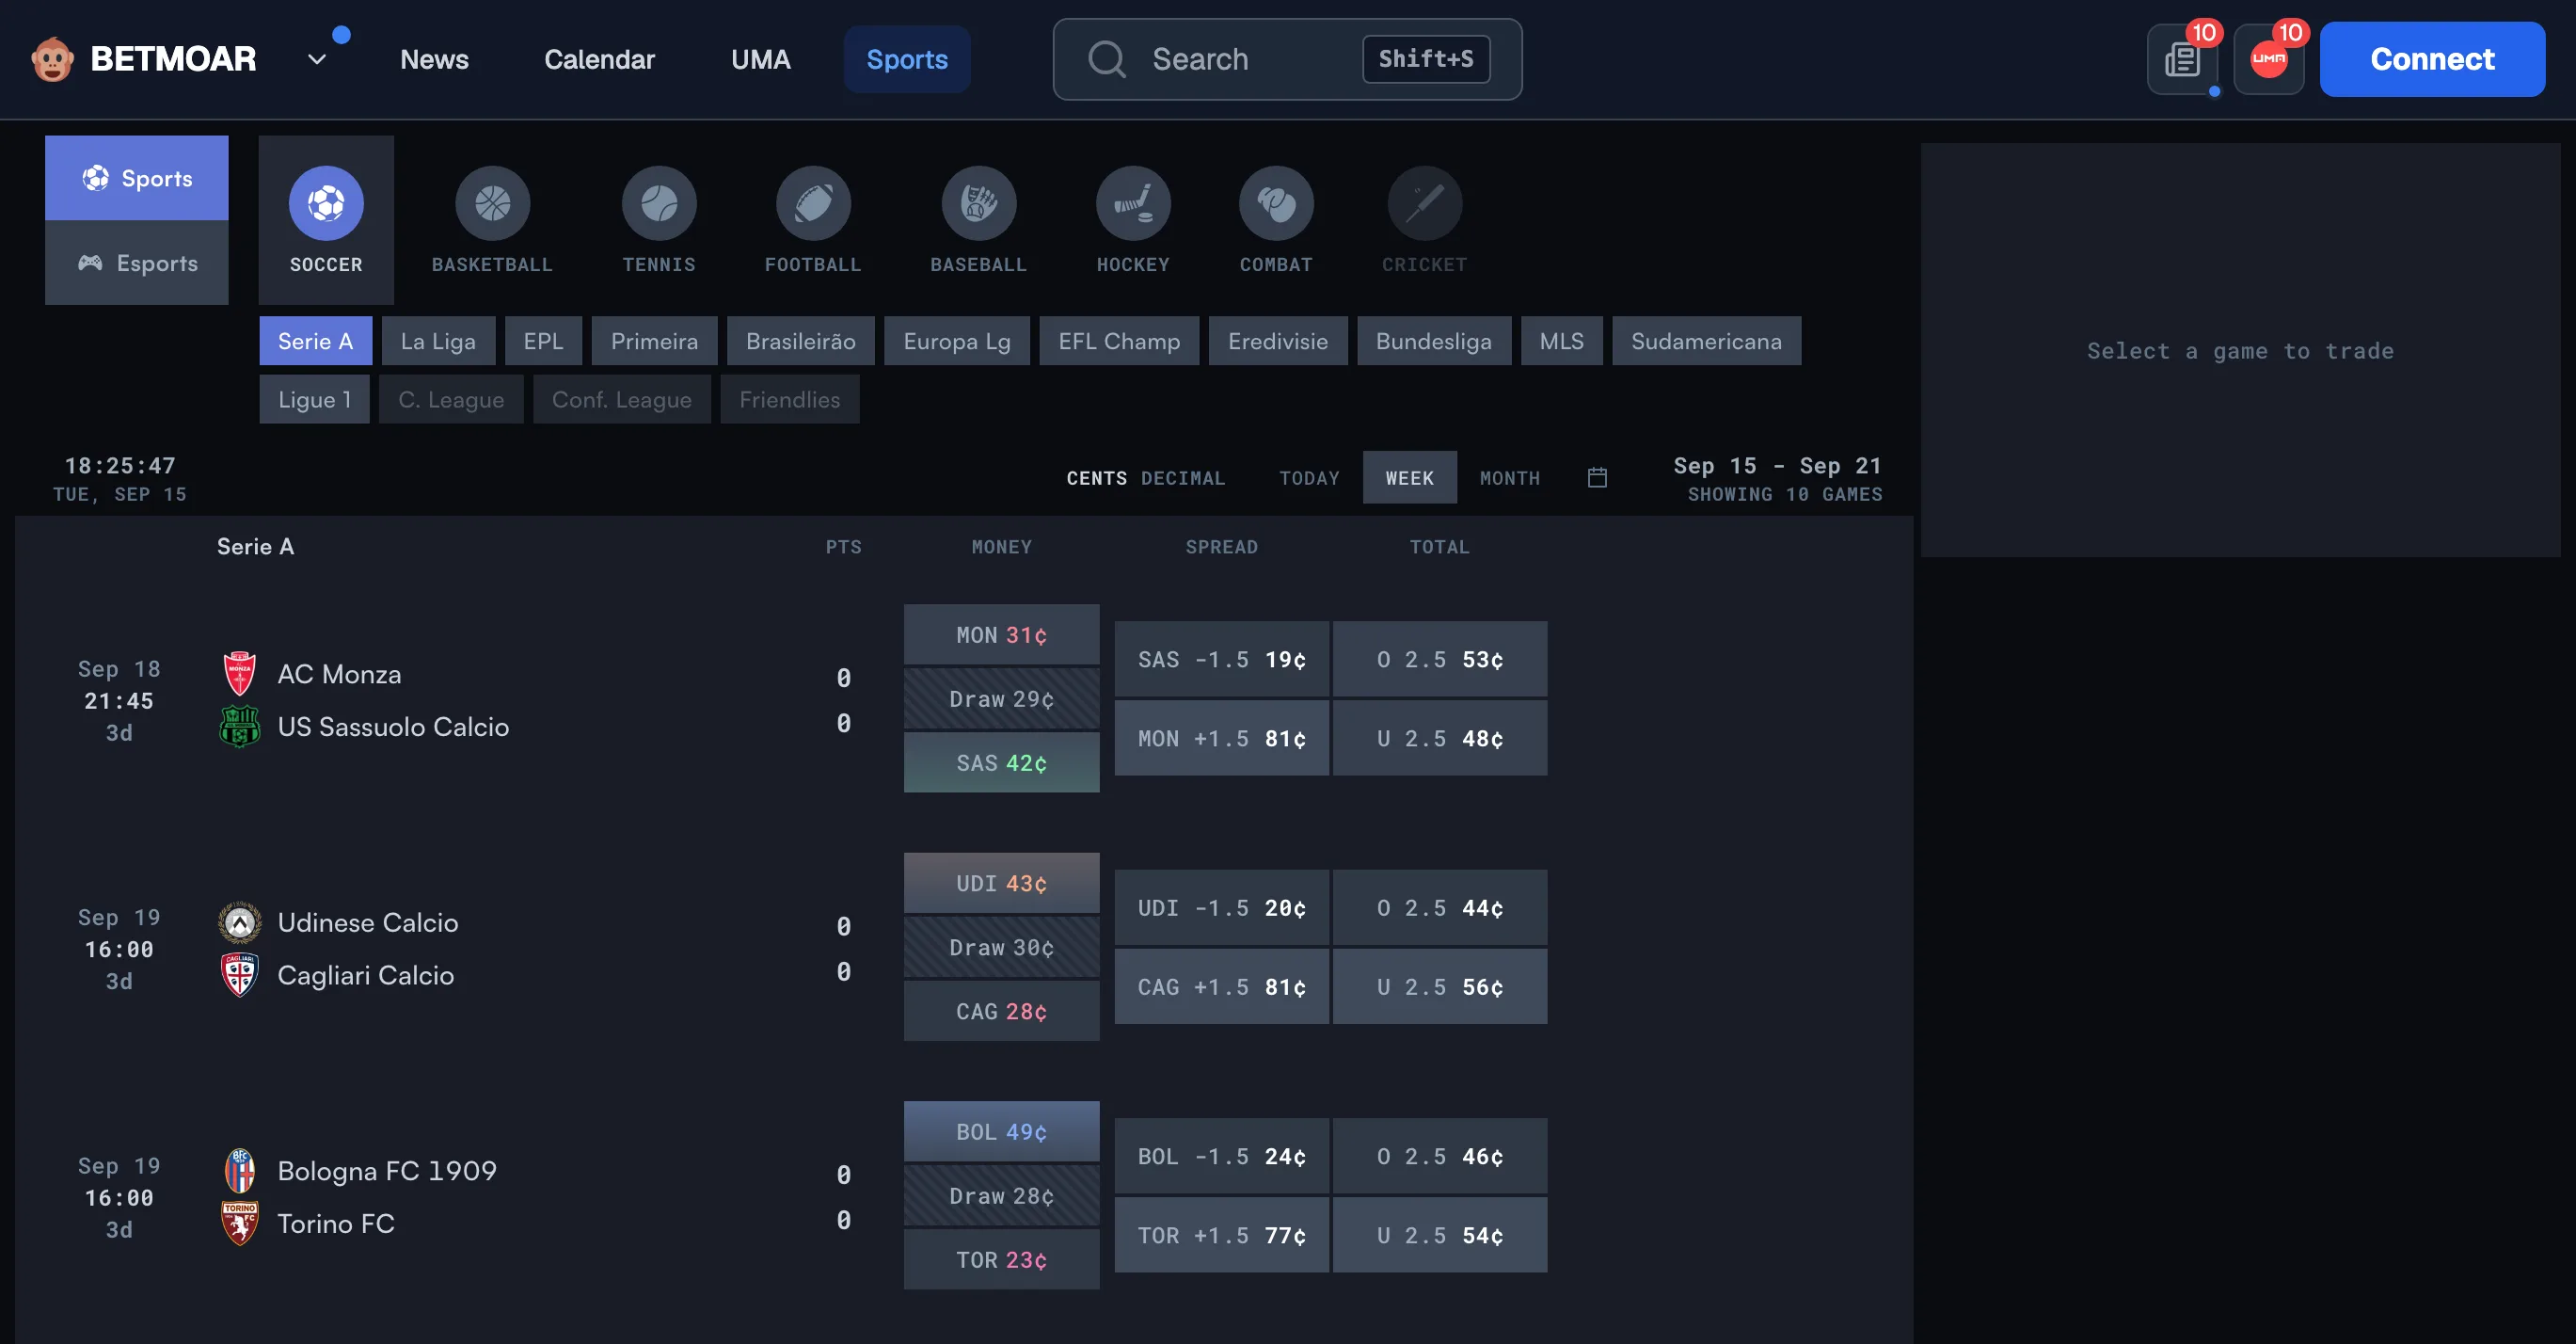Screen dimensions: 2576x1344
Task: Click the AC Monza team crest
Action: 240,674
